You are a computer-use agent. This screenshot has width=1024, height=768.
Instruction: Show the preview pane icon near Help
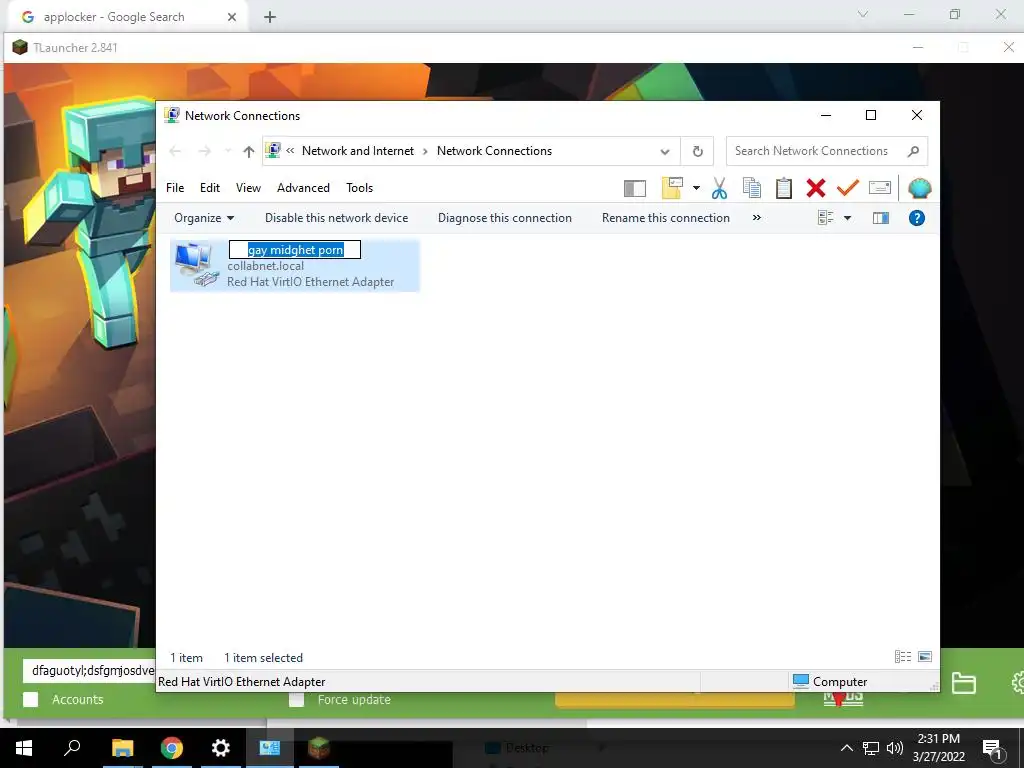coord(881,218)
